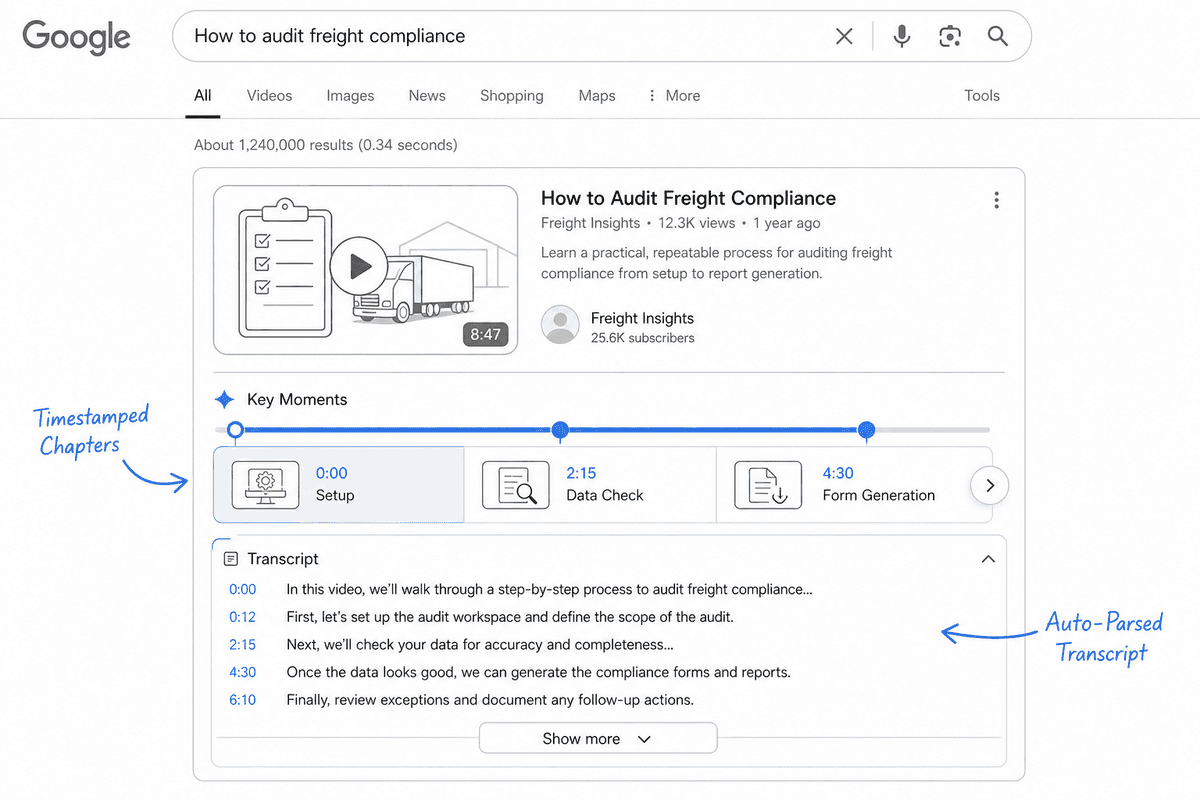Jump to transcript timestamp 0:00

click(x=242, y=590)
